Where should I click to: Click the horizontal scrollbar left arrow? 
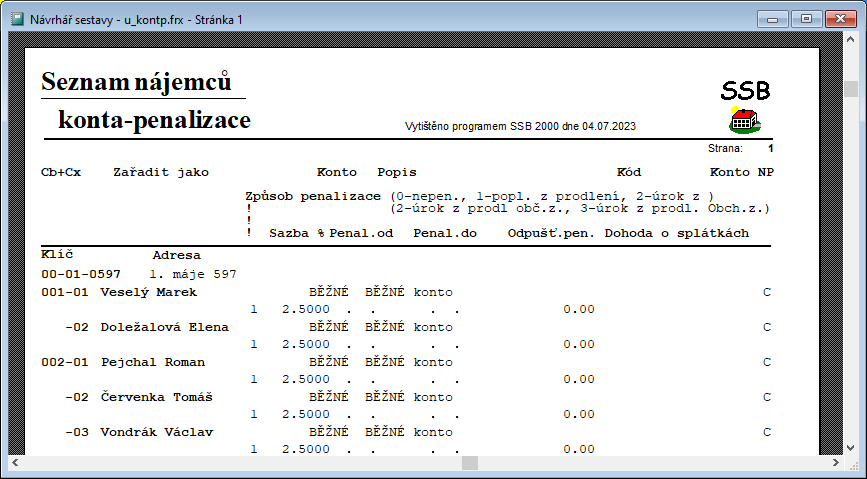pos(16,463)
